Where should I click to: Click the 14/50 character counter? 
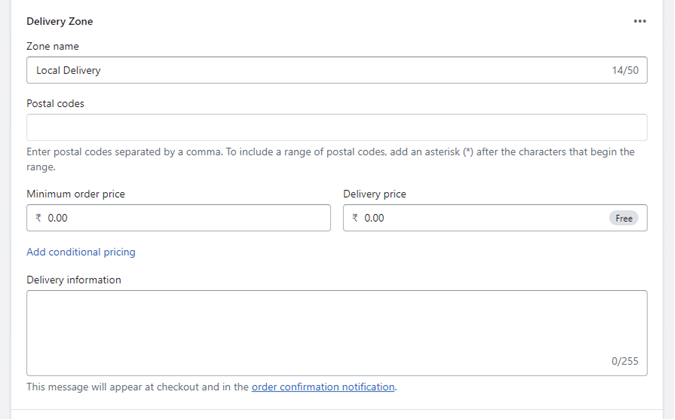click(625, 71)
